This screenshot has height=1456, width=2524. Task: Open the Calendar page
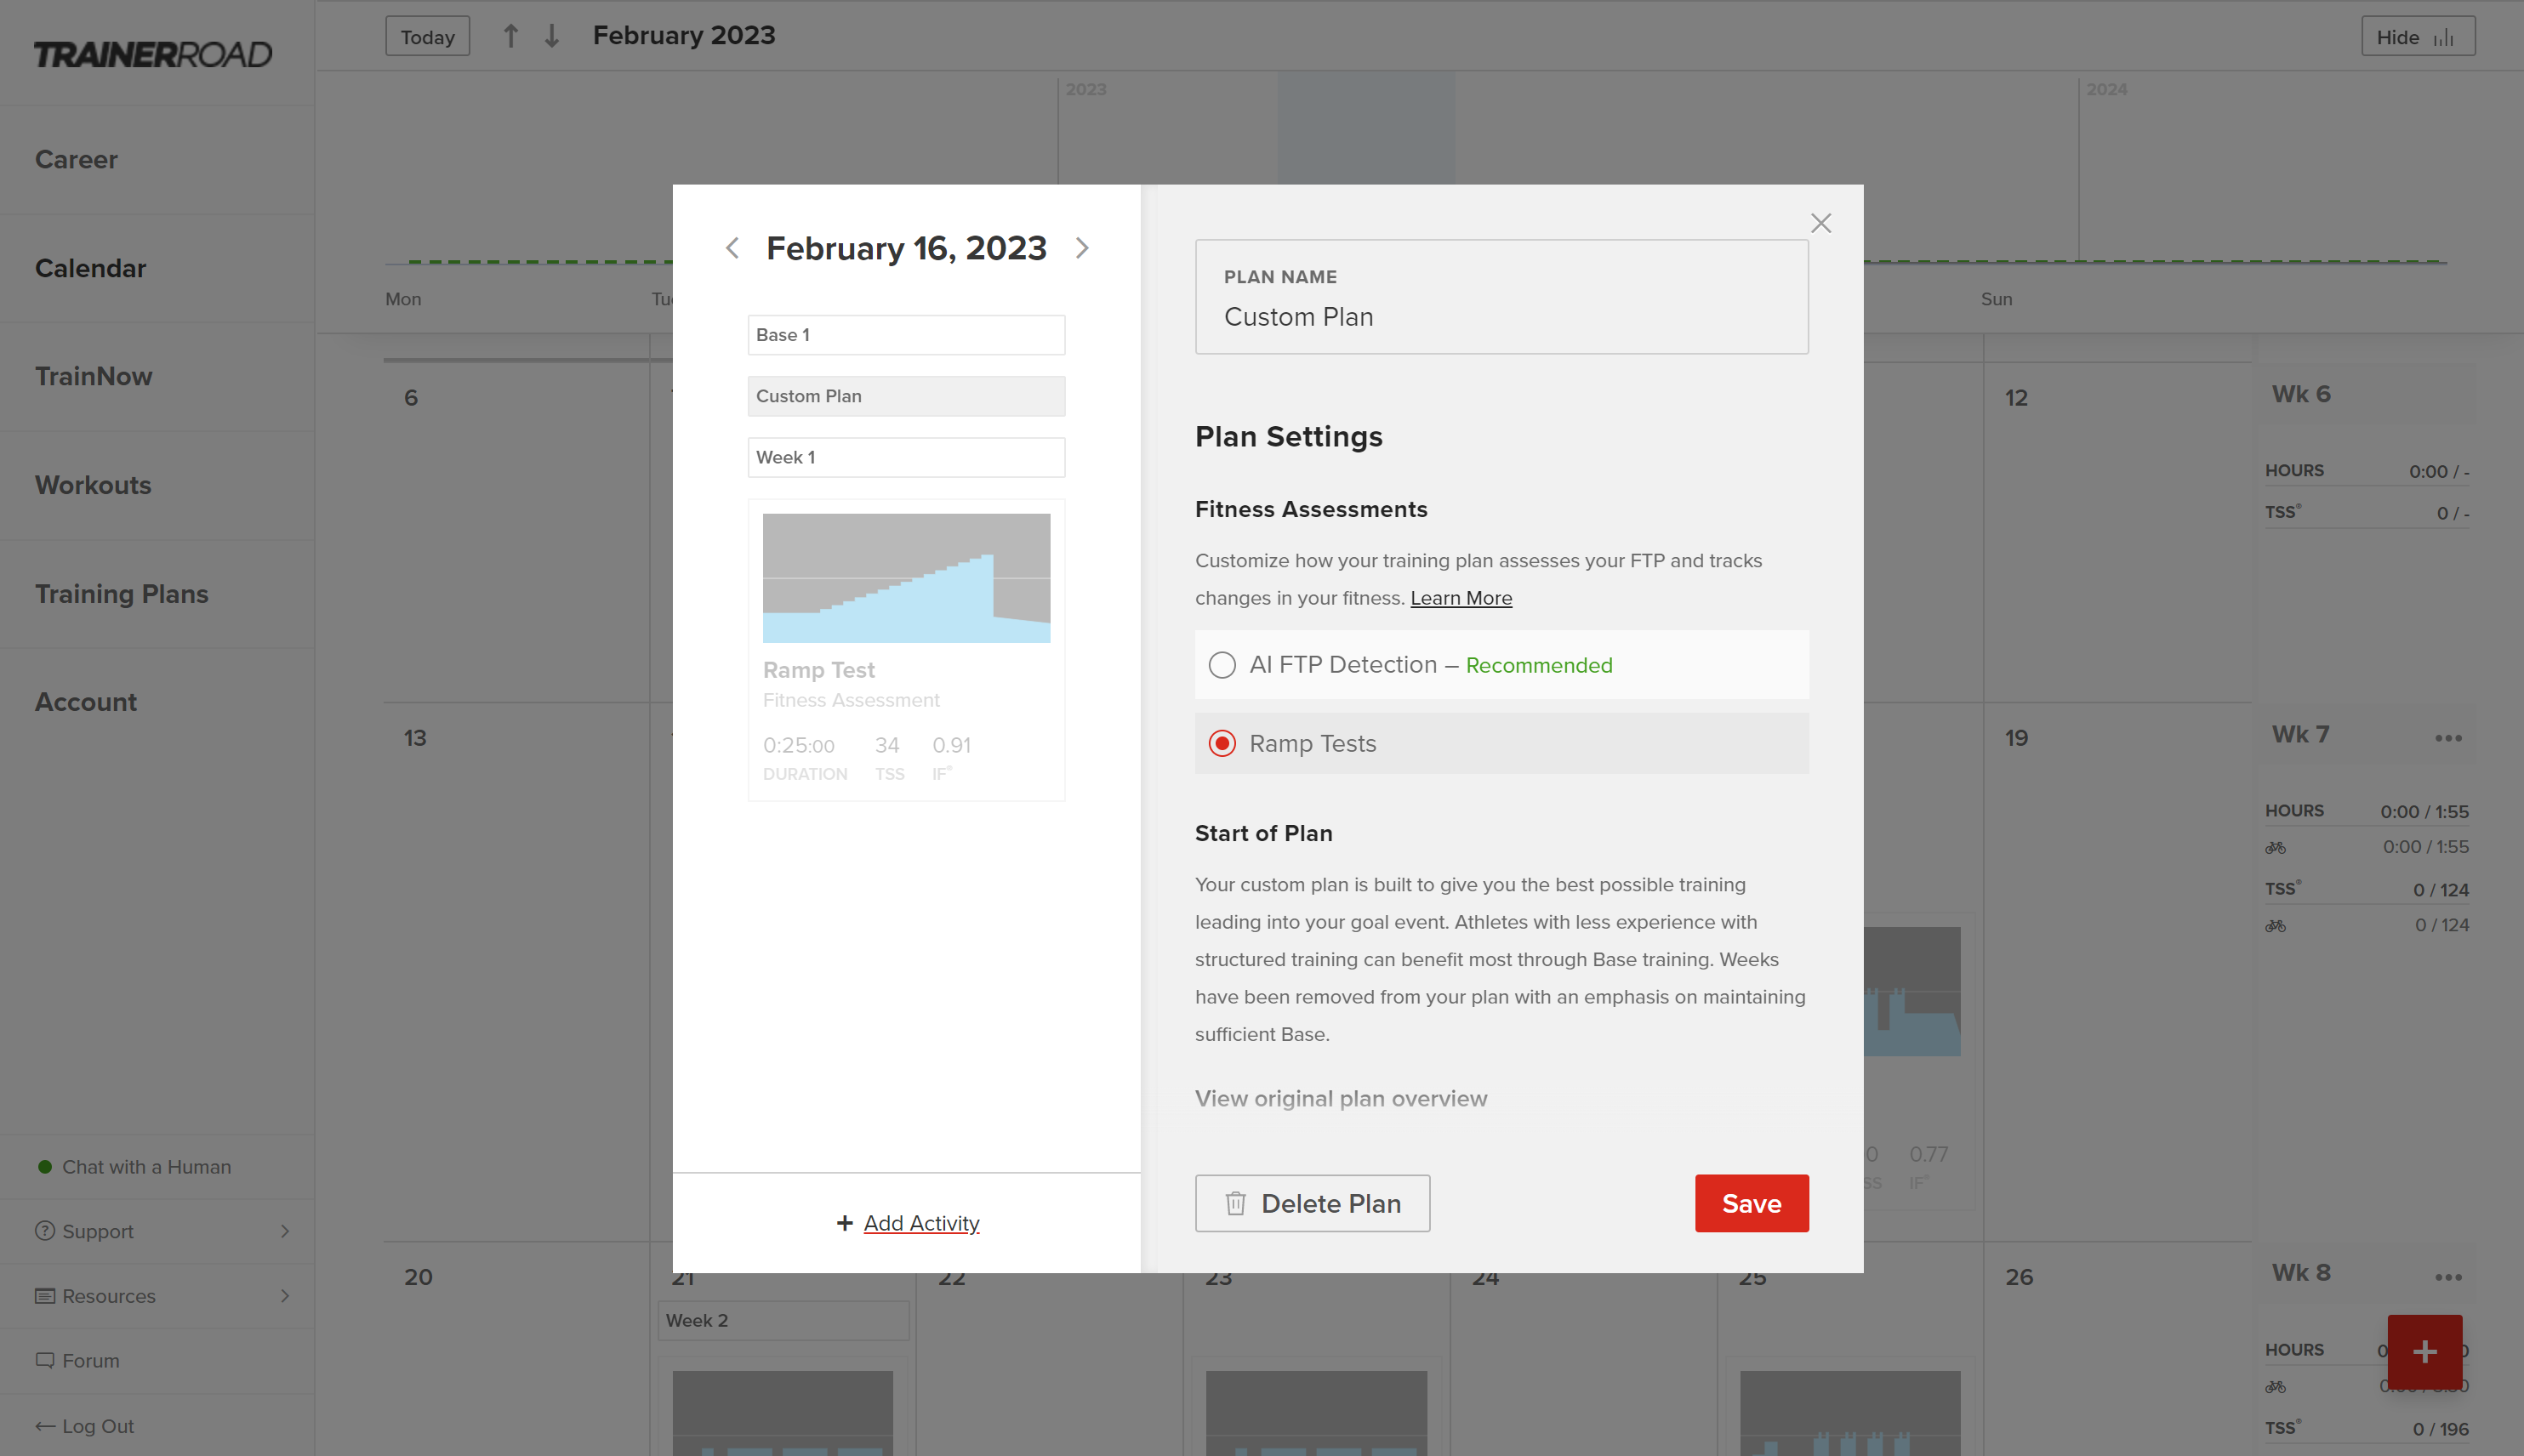[90, 268]
